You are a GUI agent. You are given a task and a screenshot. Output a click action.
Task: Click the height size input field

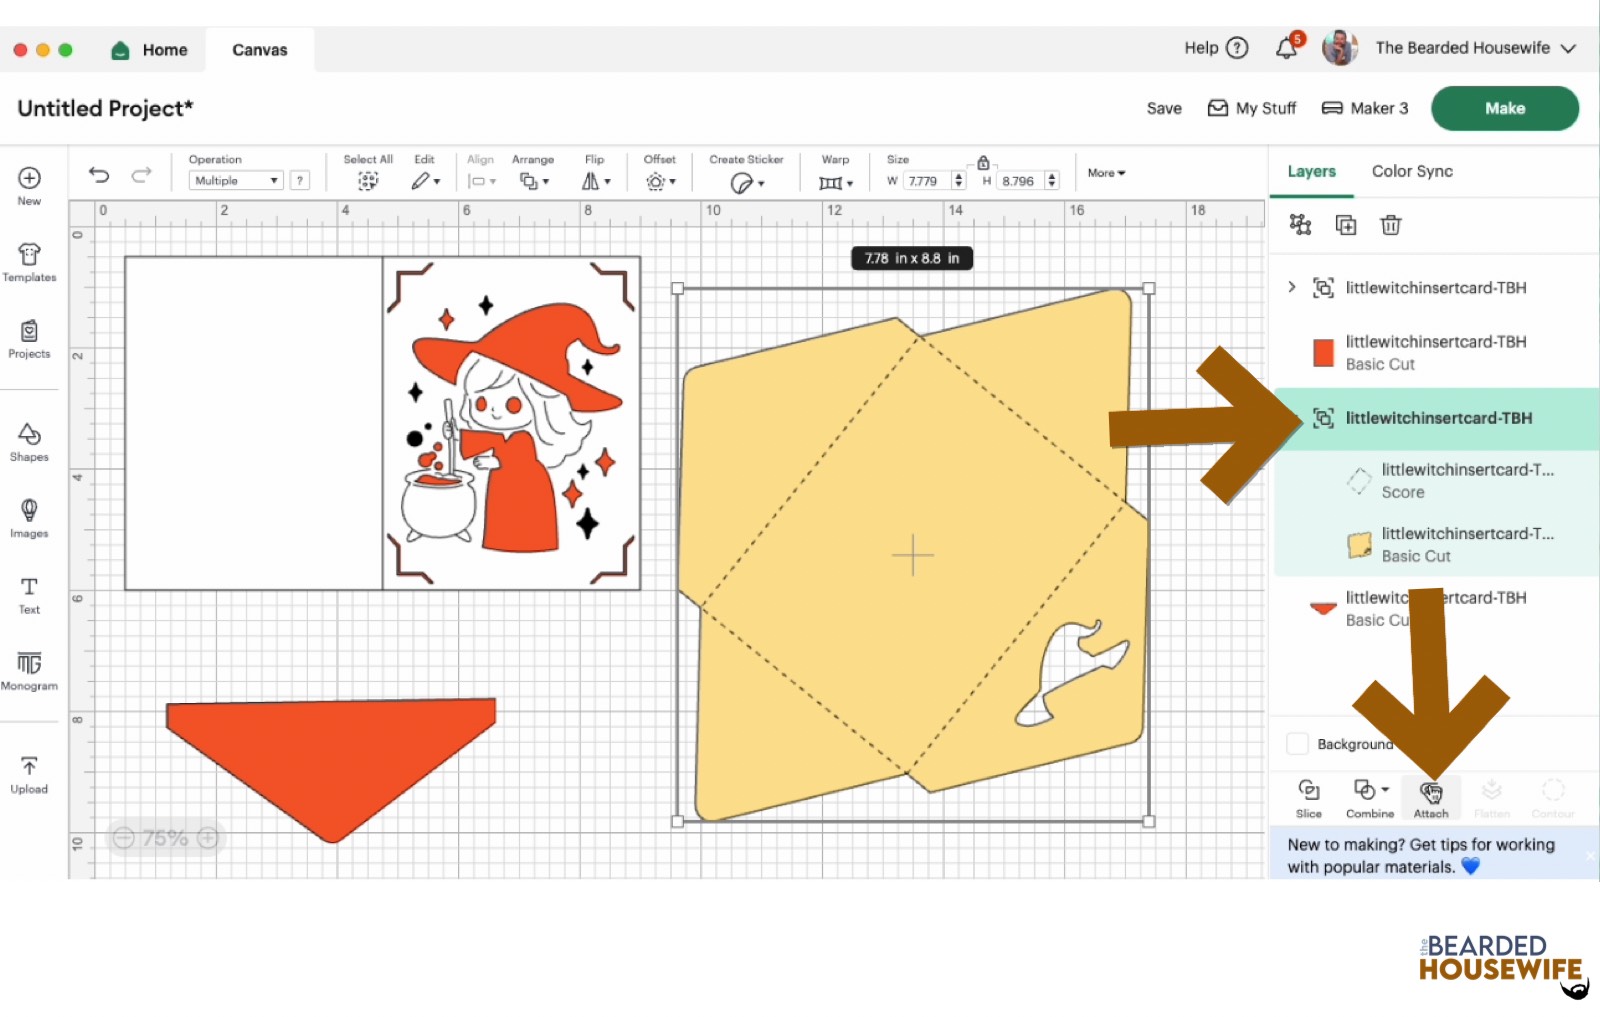pyautogui.click(x=1022, y=181)
